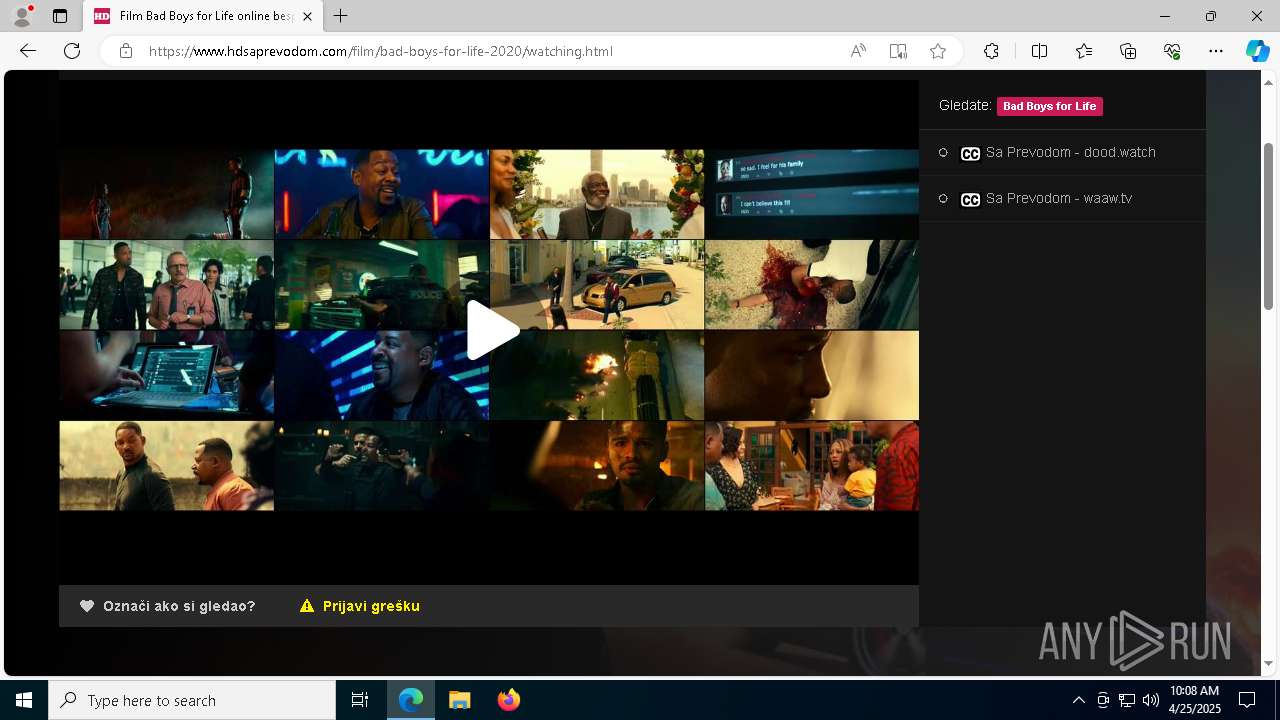The height and width of the screenshot is (720, 1280).
Task: Open the volume control in tray
Action: (x=1151, y=700)
